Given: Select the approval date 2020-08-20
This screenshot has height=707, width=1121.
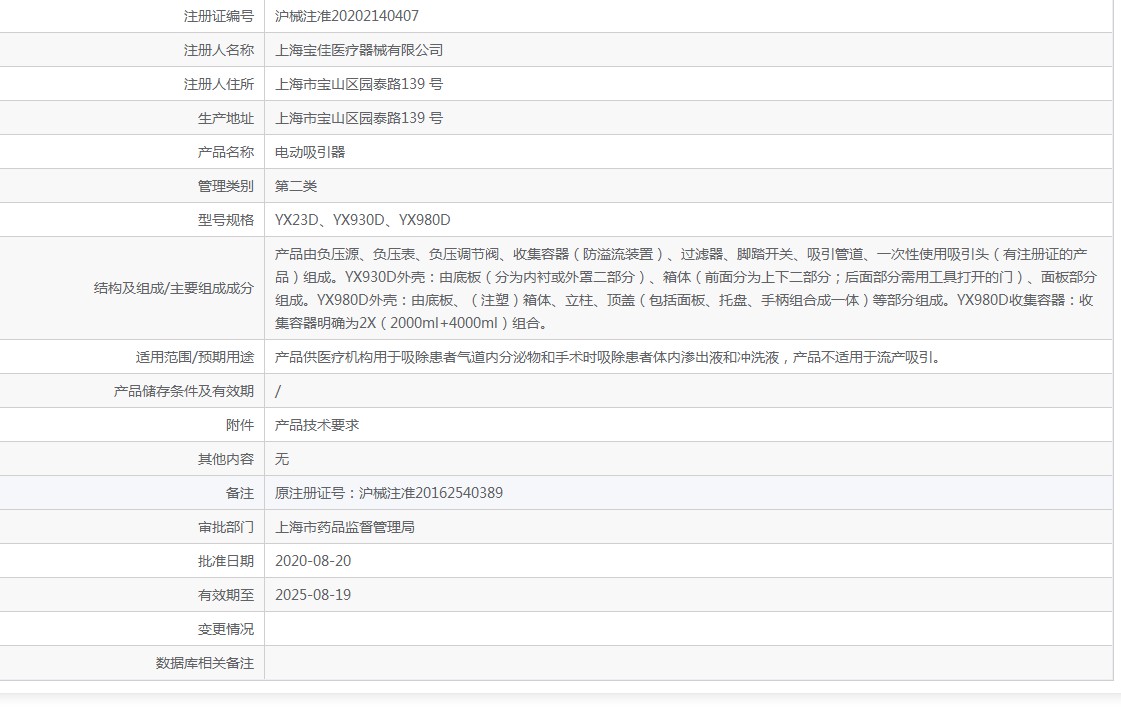Looking at the screenshot, I should coord(313,561).
